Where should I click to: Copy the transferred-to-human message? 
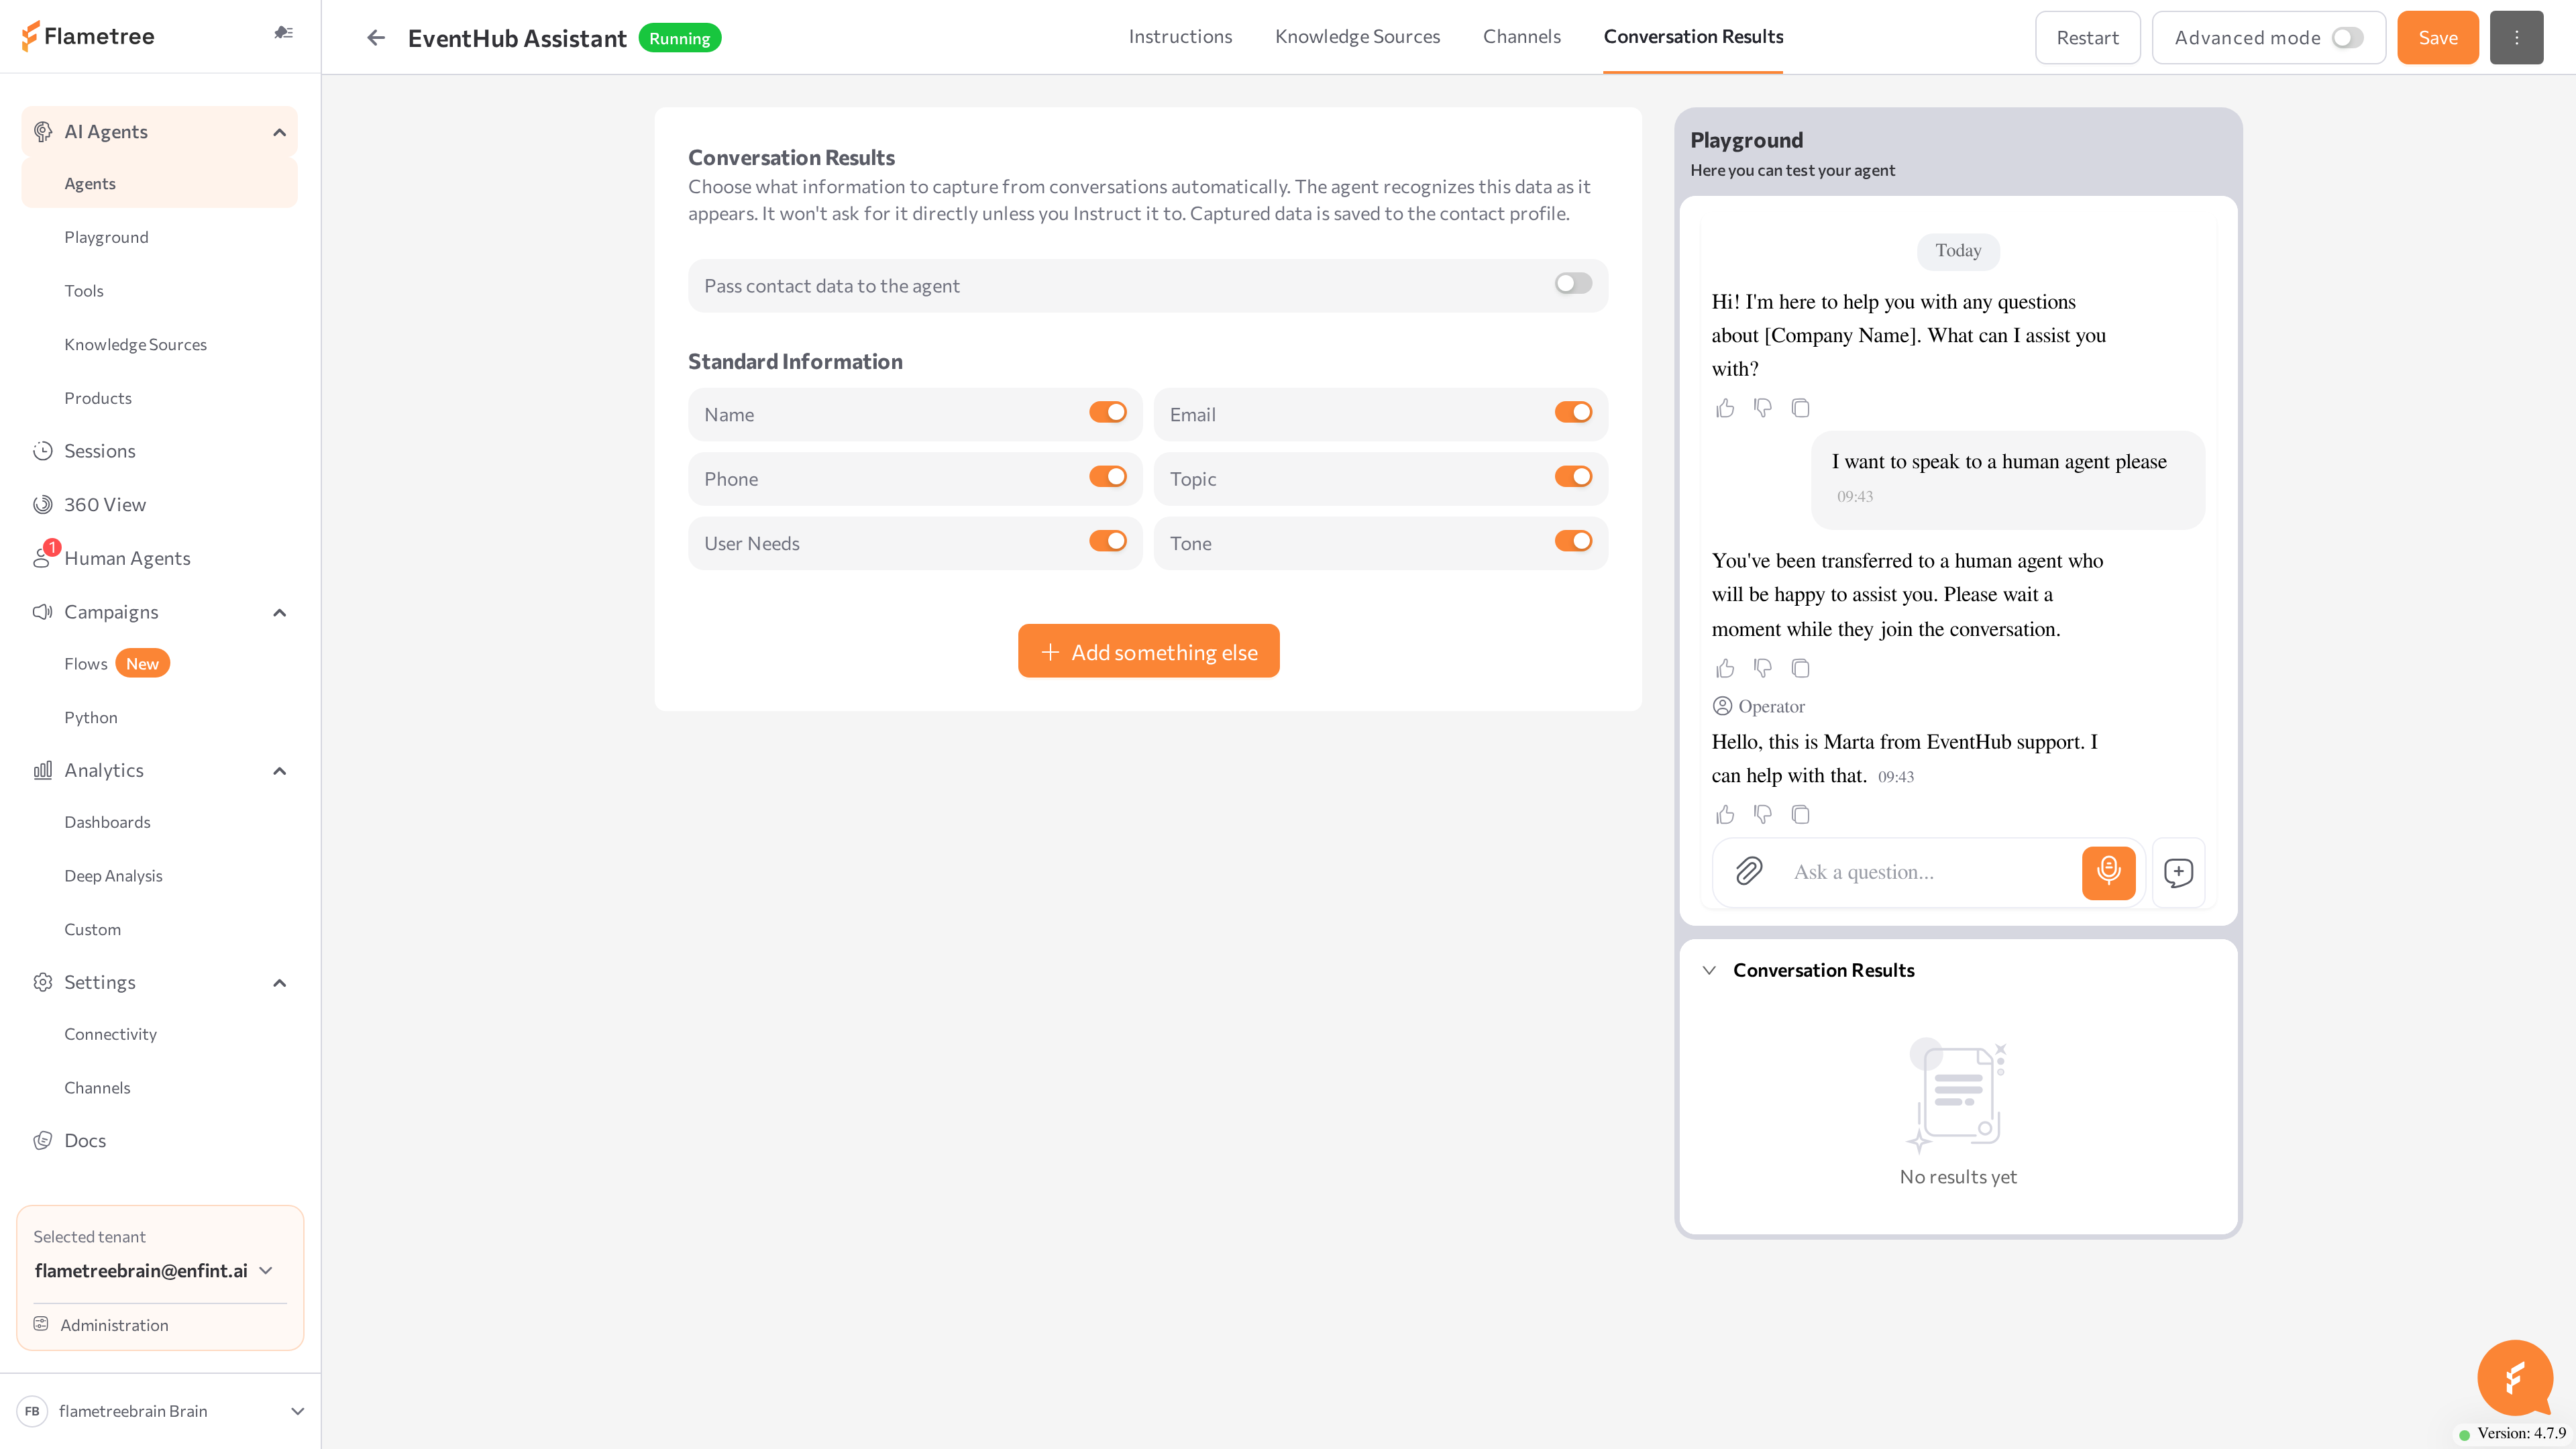[x=1801, y=668]
